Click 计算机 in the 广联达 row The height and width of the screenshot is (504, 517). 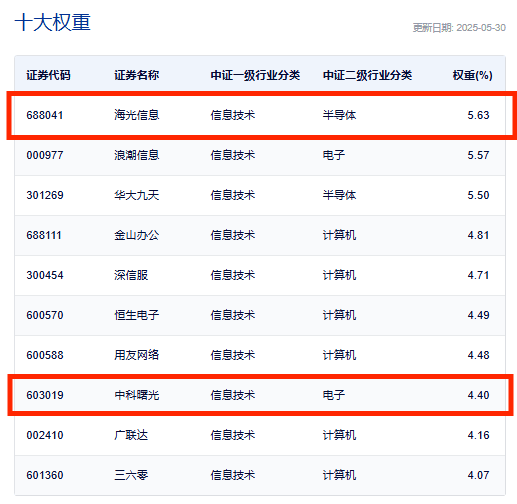[339, 435]
